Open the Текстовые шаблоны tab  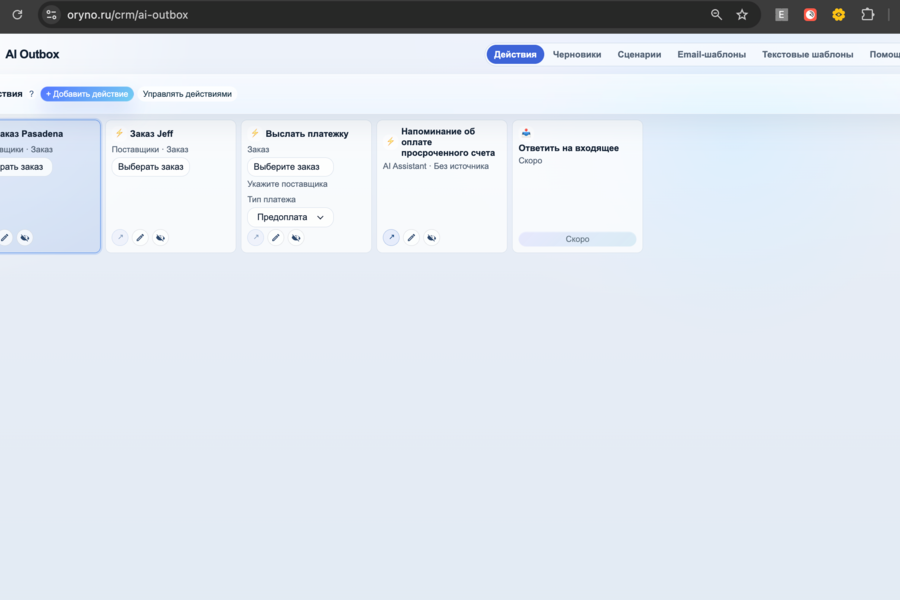click(807, 54)
